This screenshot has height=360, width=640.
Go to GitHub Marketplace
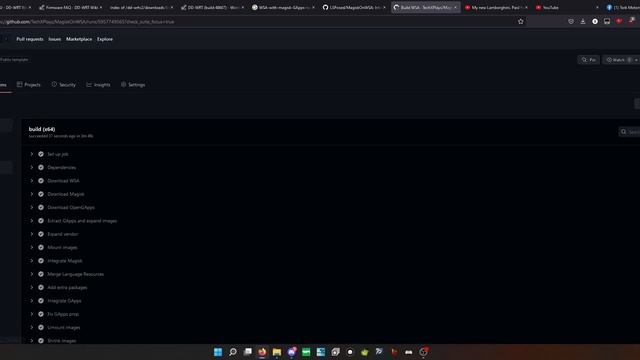pyautogui.click(x=79, y=39)
